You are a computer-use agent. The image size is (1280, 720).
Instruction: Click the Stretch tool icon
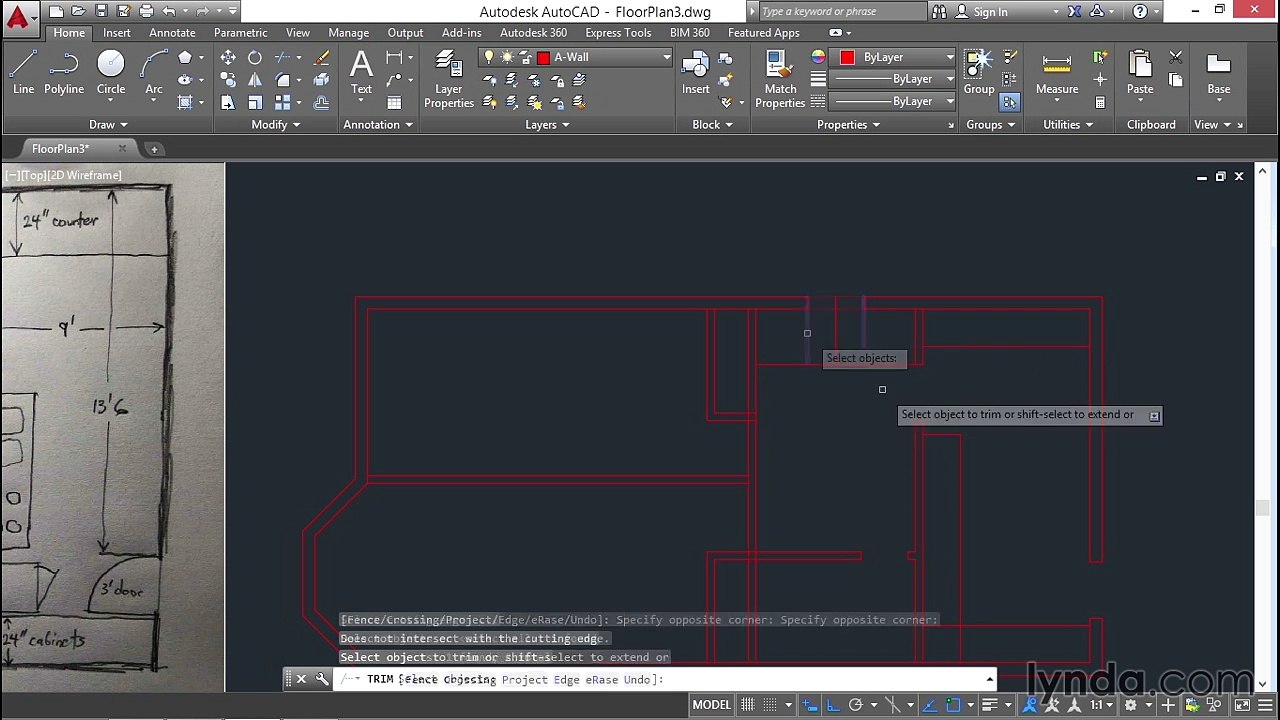pyautogui.click(x=228, y=102)
